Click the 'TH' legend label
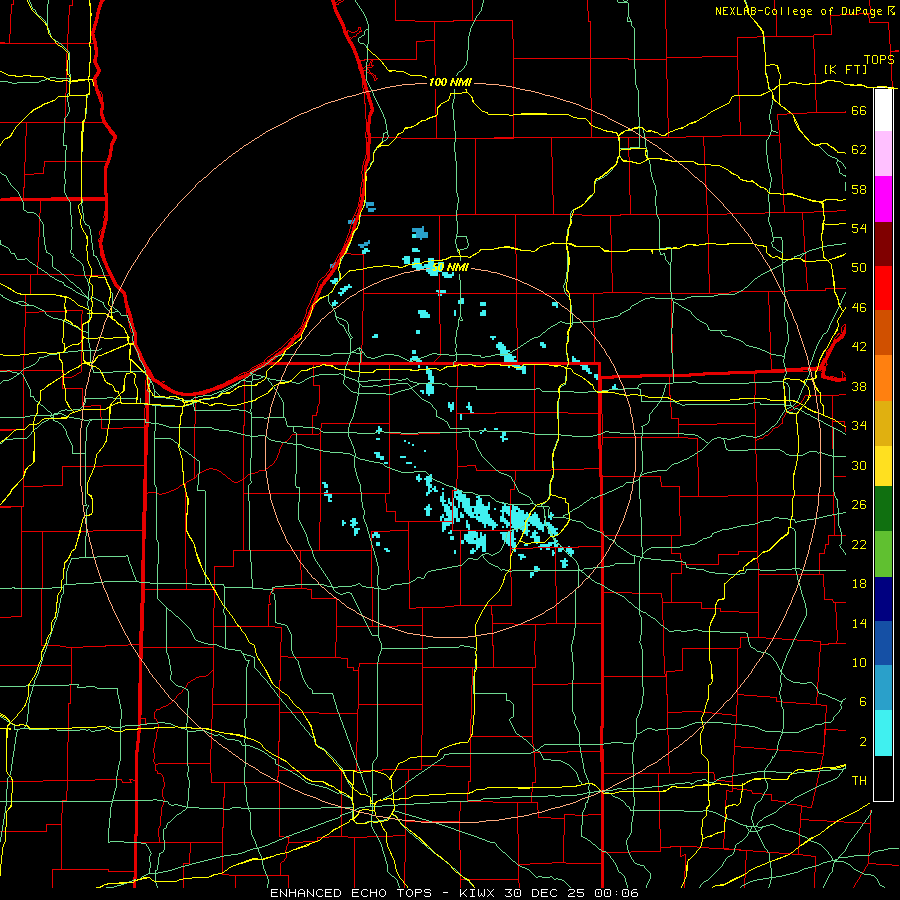Viewport: 900px width, 900px height. pos(859,781)
